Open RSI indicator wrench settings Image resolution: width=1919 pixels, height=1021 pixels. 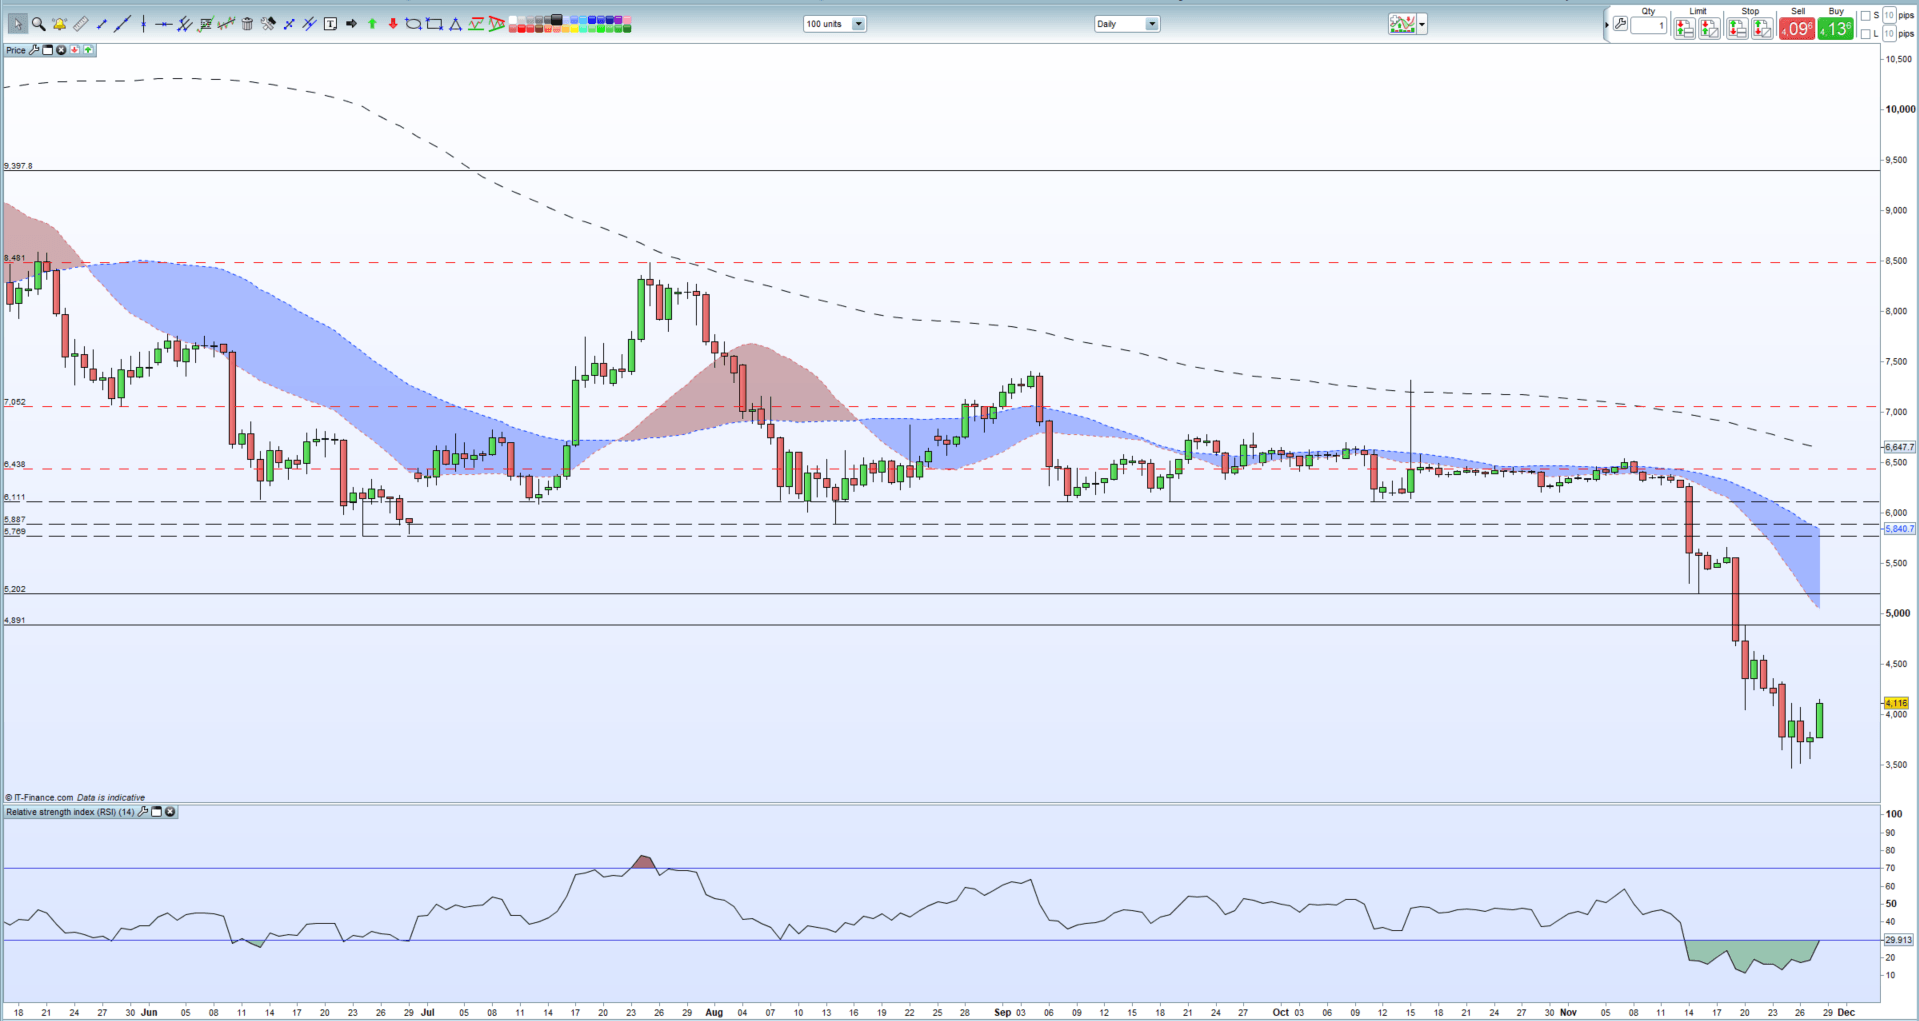143,812
